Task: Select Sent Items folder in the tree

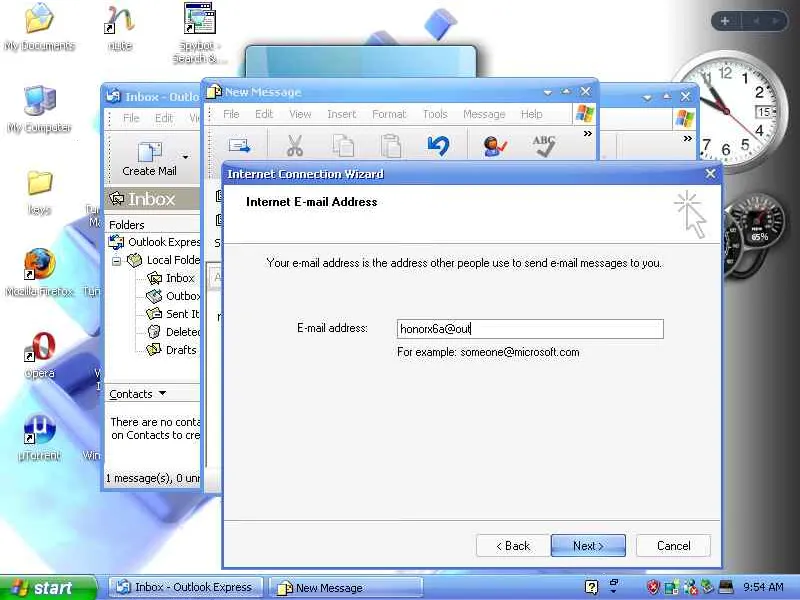Action: pos(173,314)
